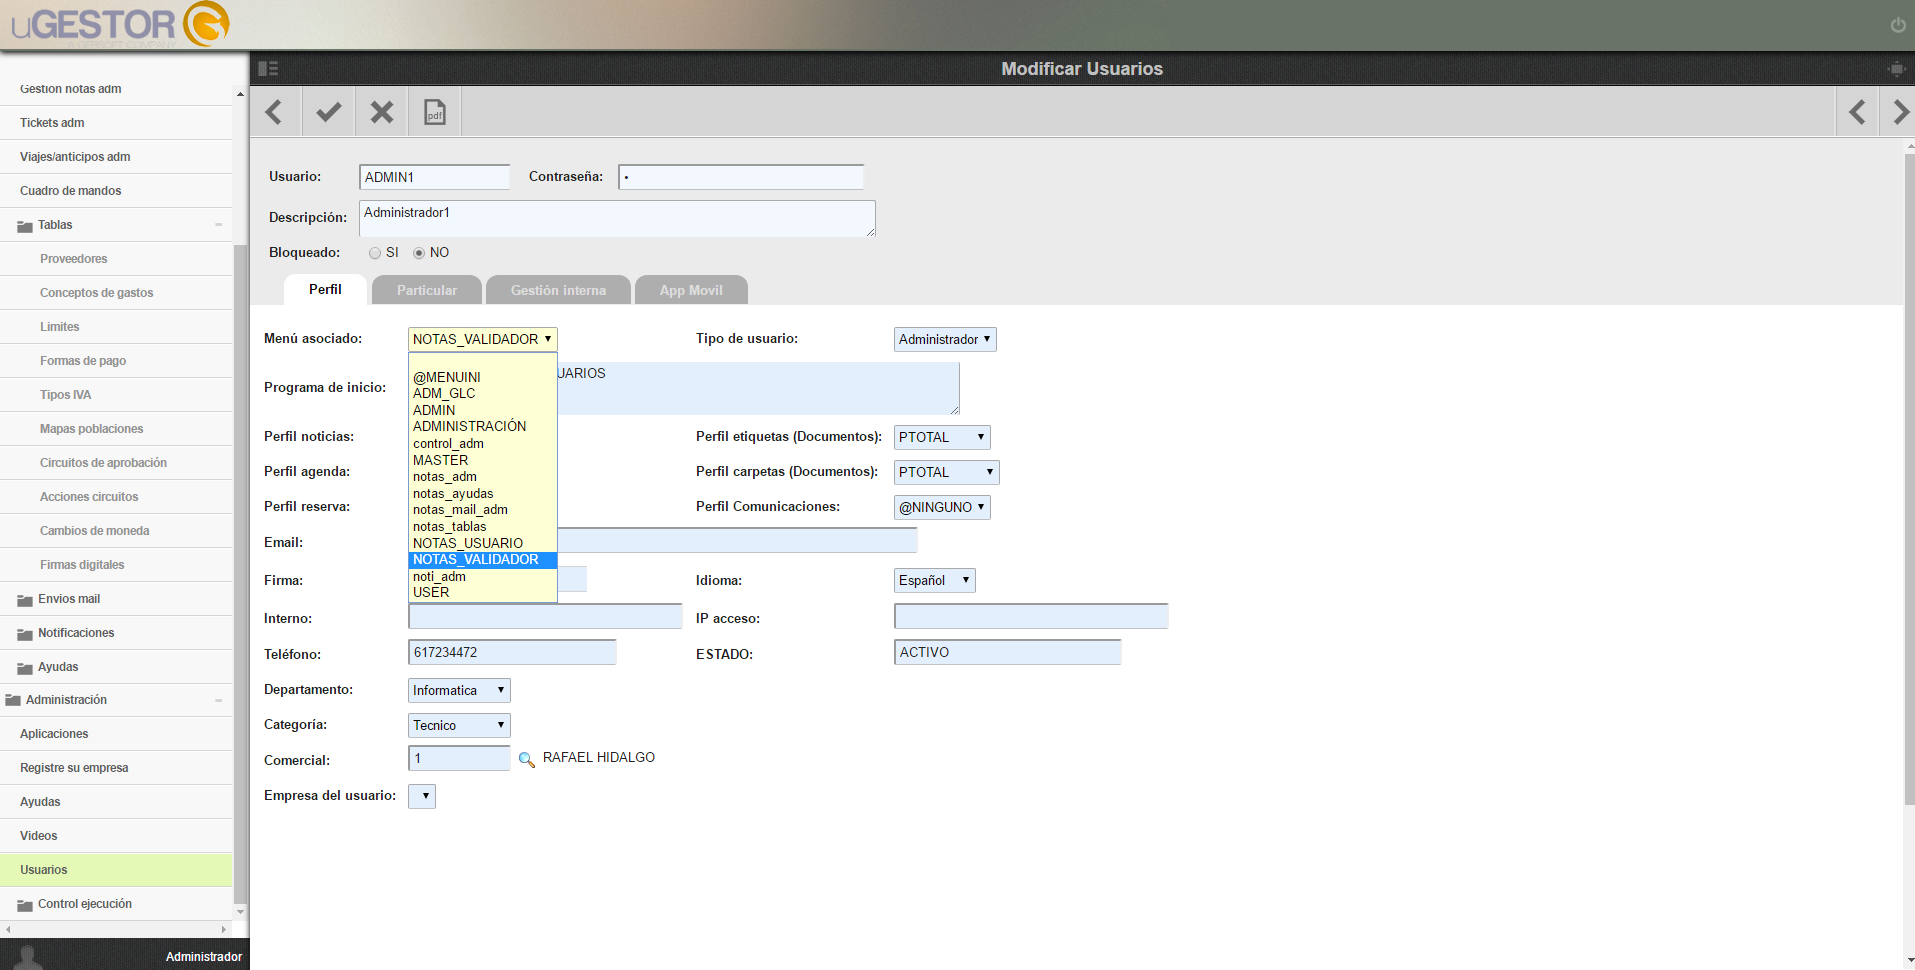Viewport: 1915px width, 970px height.
Task: Choose control_adm in dropdown list
Action: point(482,443)
